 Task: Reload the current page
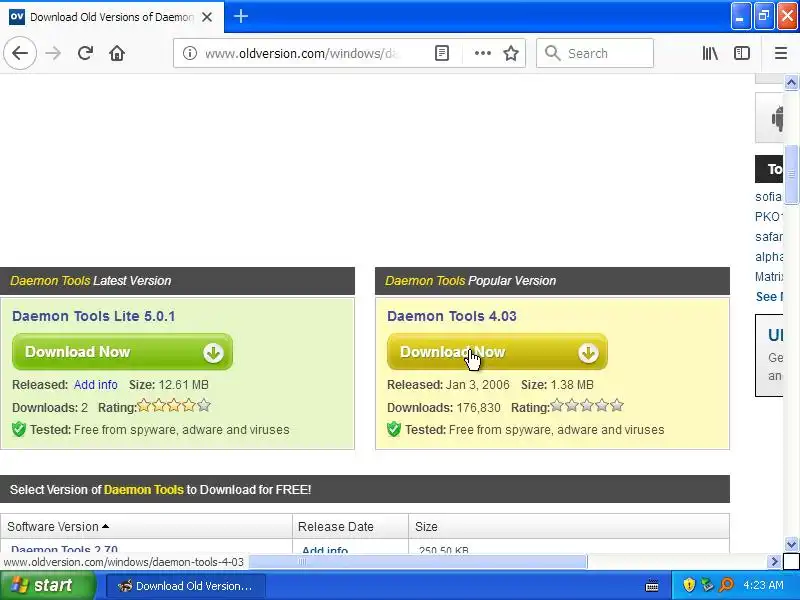click(85, 53)
